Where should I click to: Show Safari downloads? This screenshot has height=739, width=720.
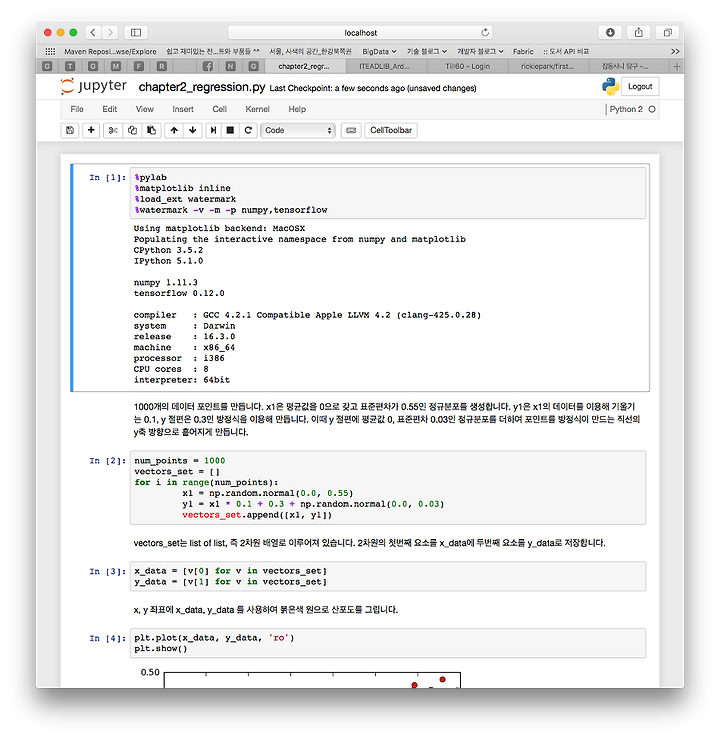[610, 33]
